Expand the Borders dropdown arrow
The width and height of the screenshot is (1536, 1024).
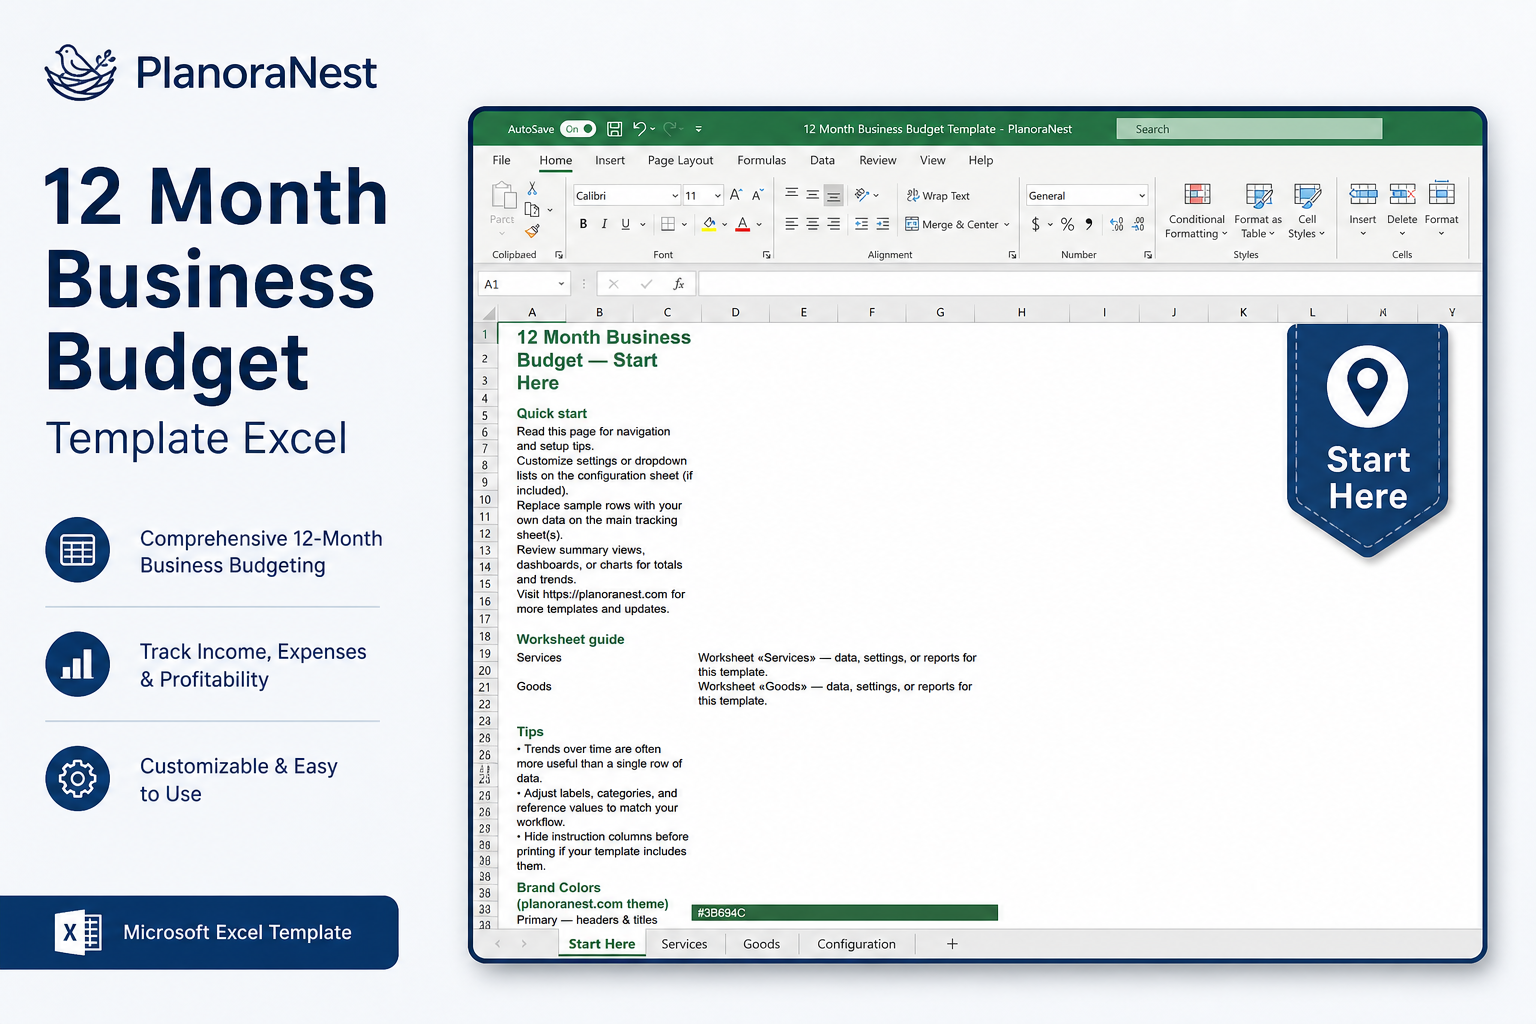(x=685, y=225)
